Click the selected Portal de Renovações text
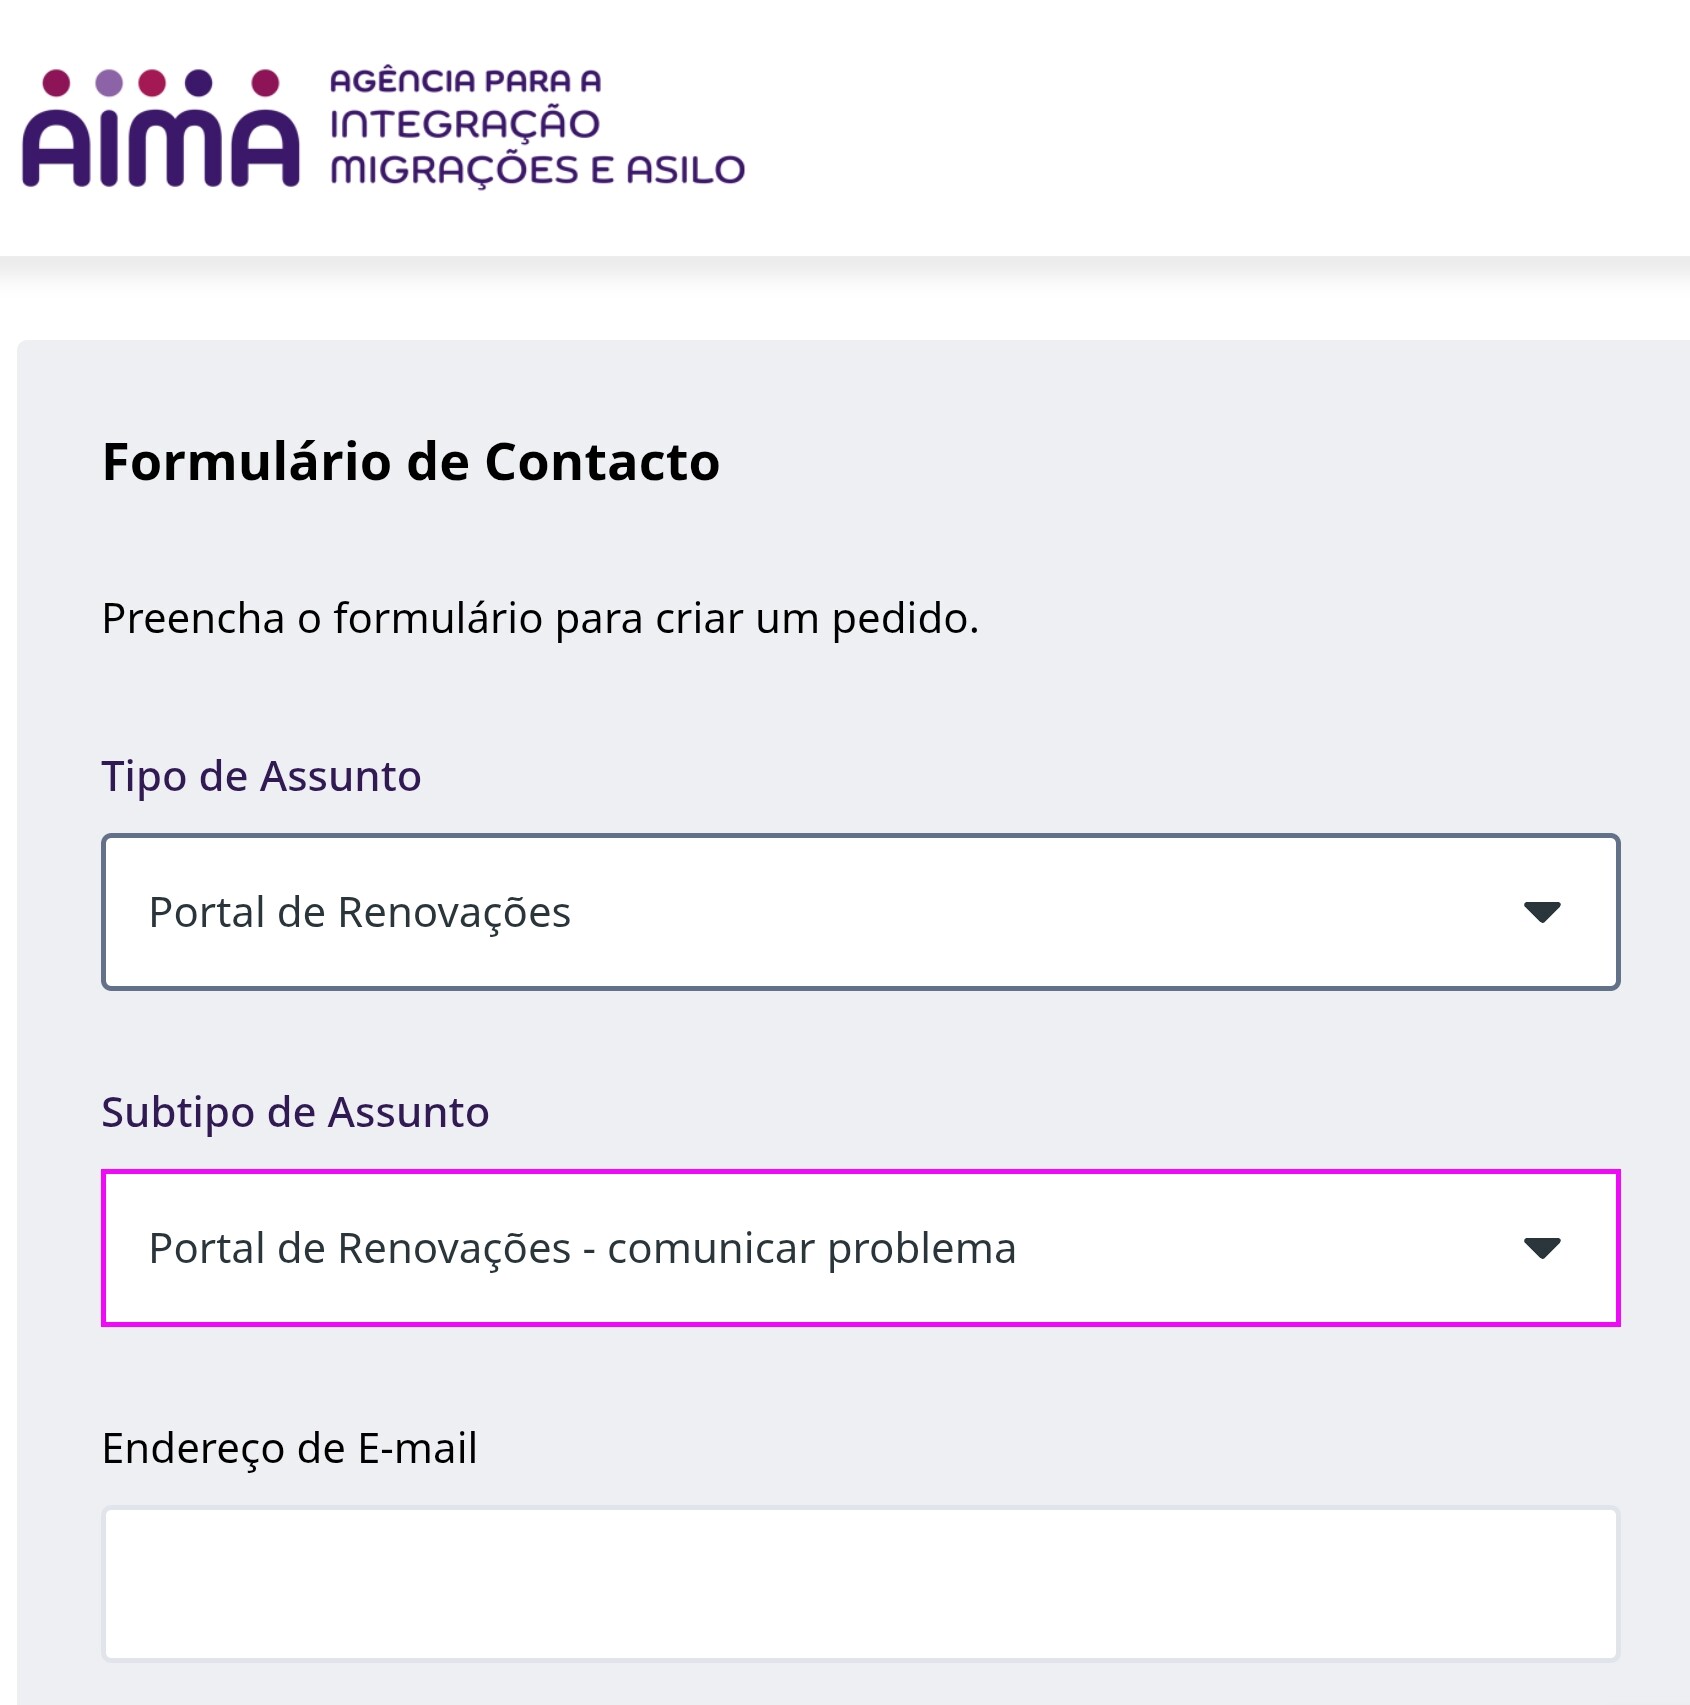 359,913
